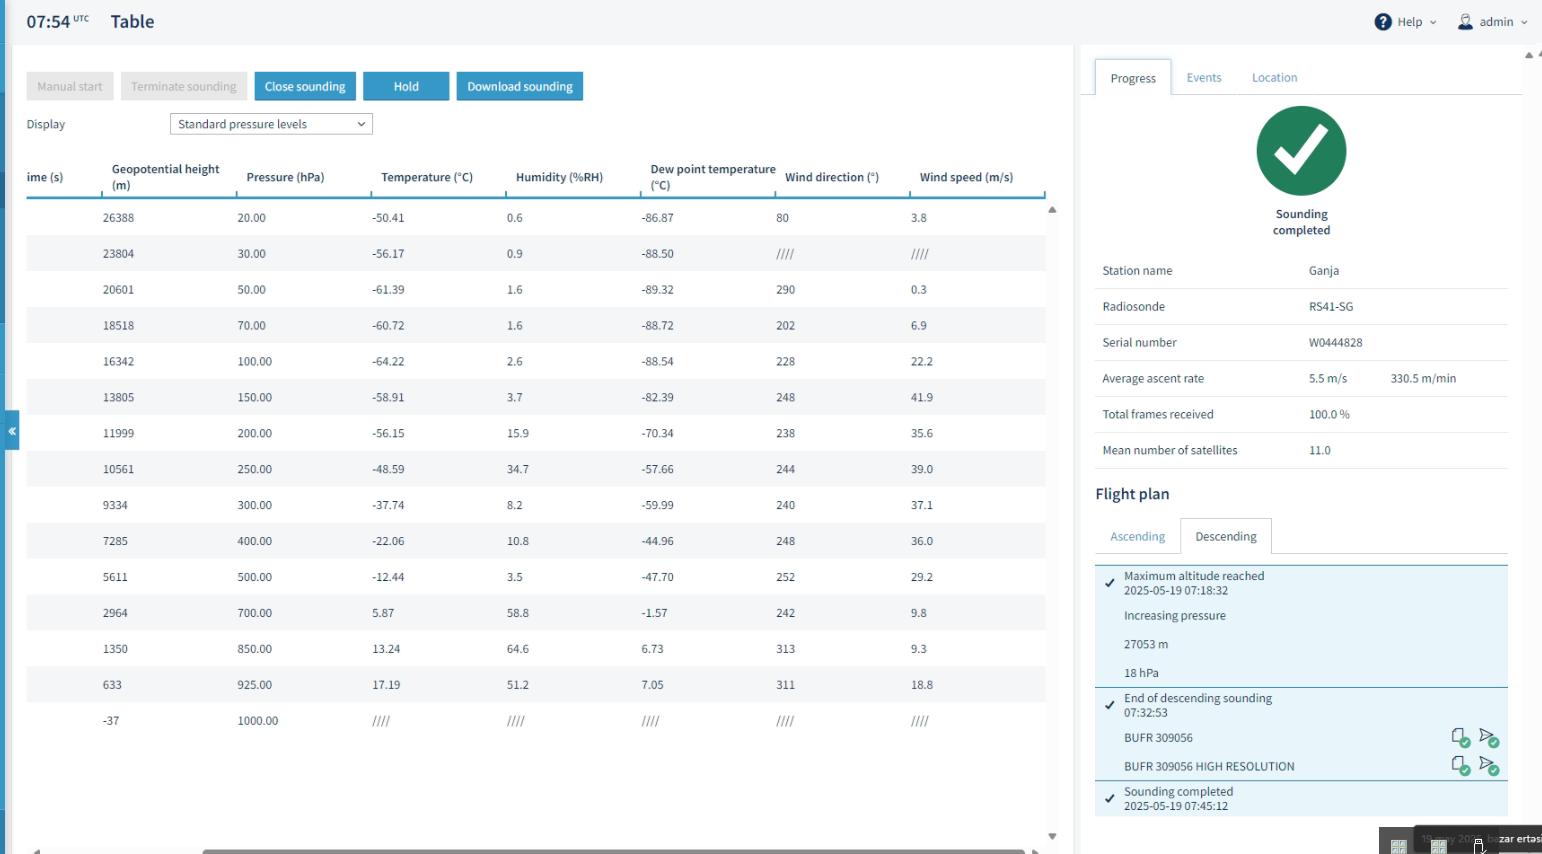Click the horizontal scrollbar at table bottom
This screenshot has width=1542, height=854.
pyautogui.click(x=613, y=851)
